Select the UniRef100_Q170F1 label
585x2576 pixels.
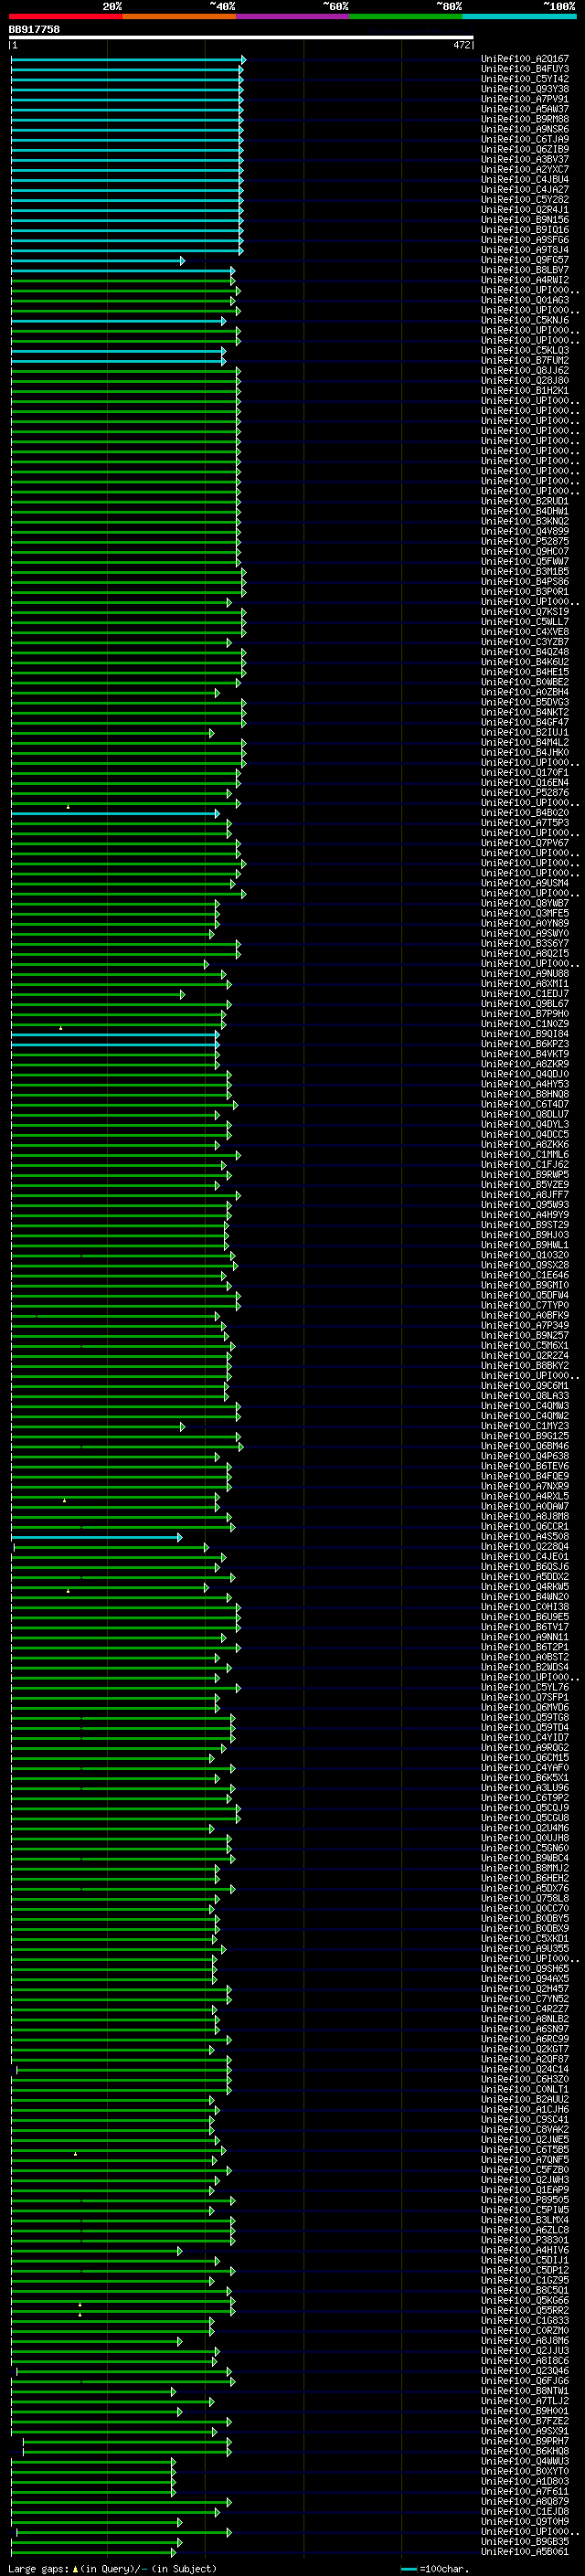click(525, 772)
